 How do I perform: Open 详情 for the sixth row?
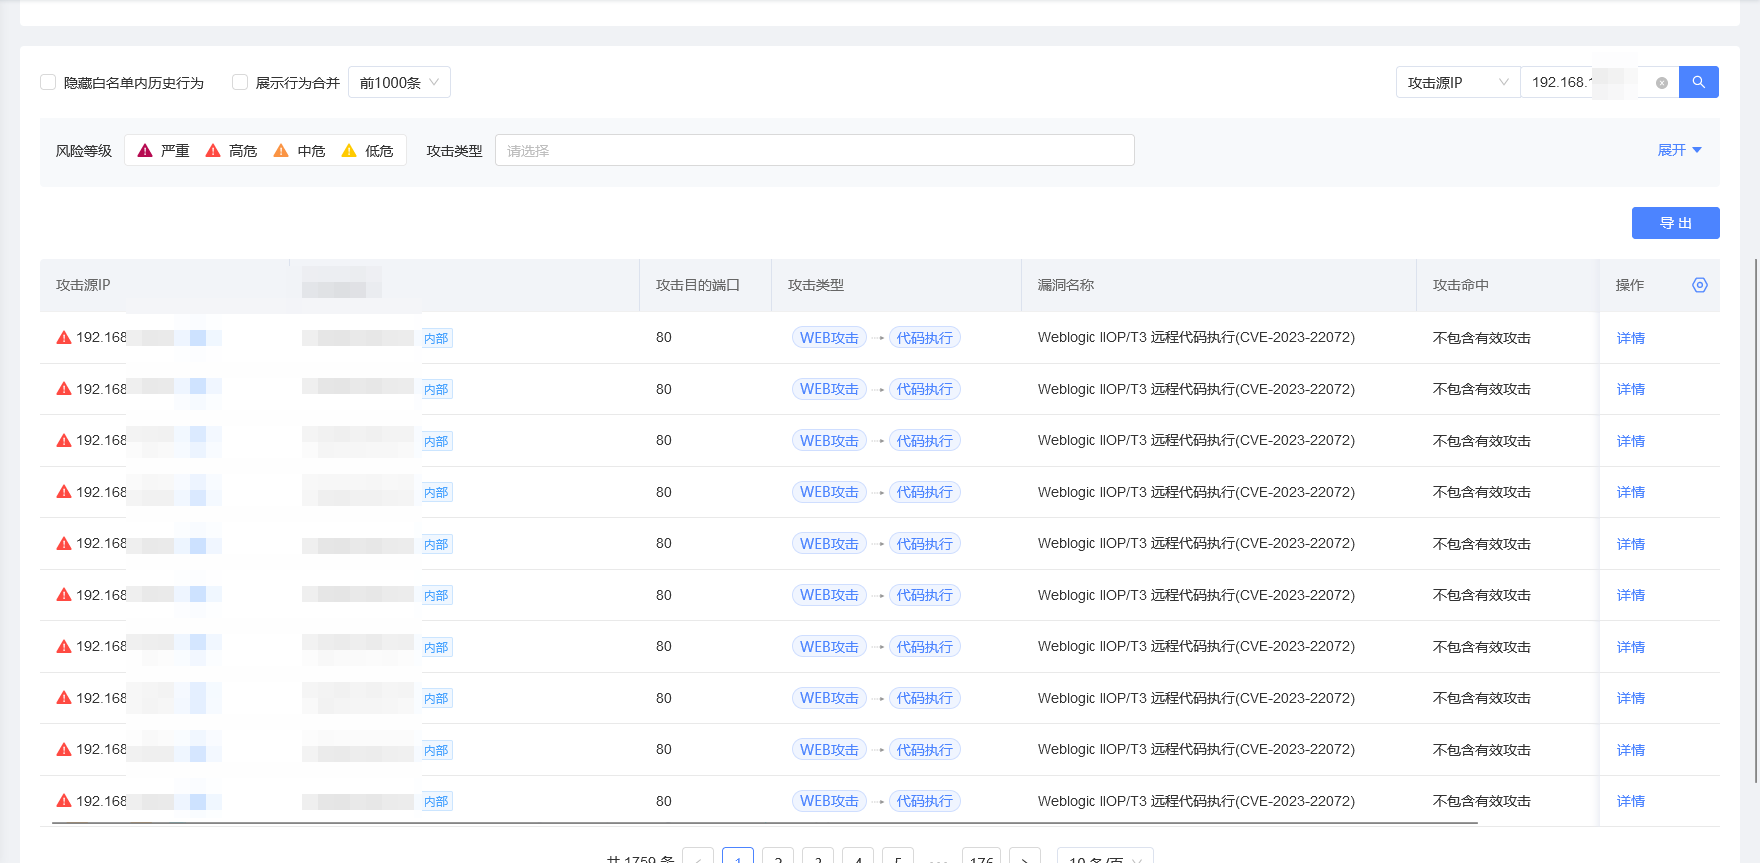click(x=1631, y=595)
